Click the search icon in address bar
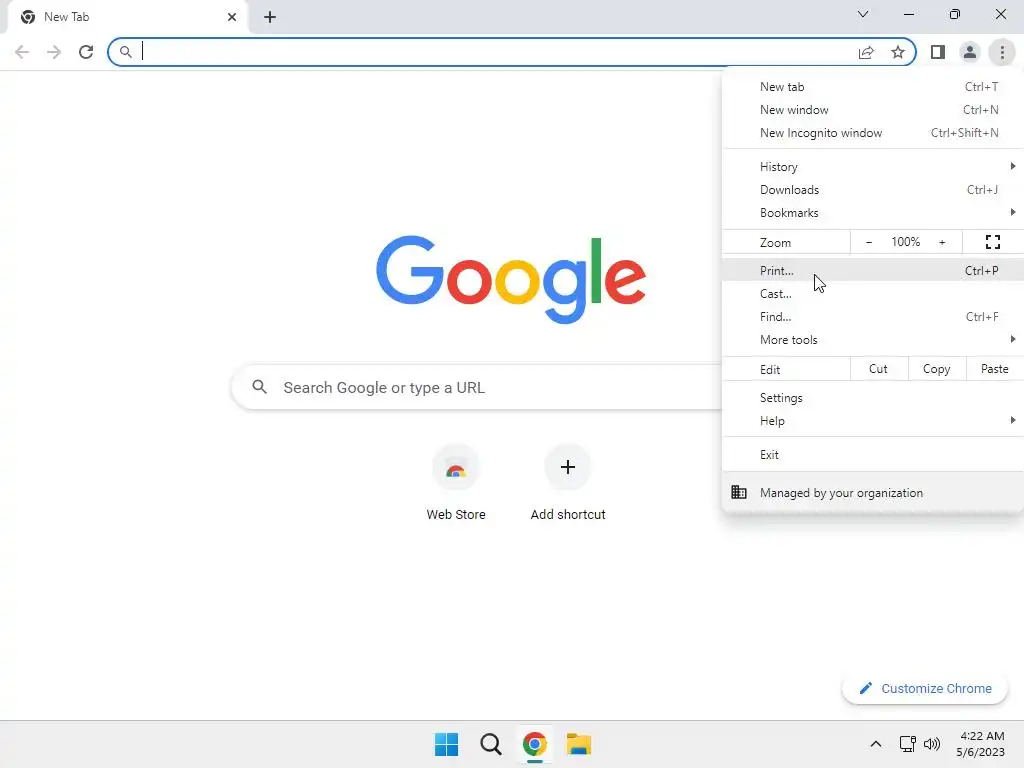The width and height of the screenshot is (1024, 768). tap(125, 52)
